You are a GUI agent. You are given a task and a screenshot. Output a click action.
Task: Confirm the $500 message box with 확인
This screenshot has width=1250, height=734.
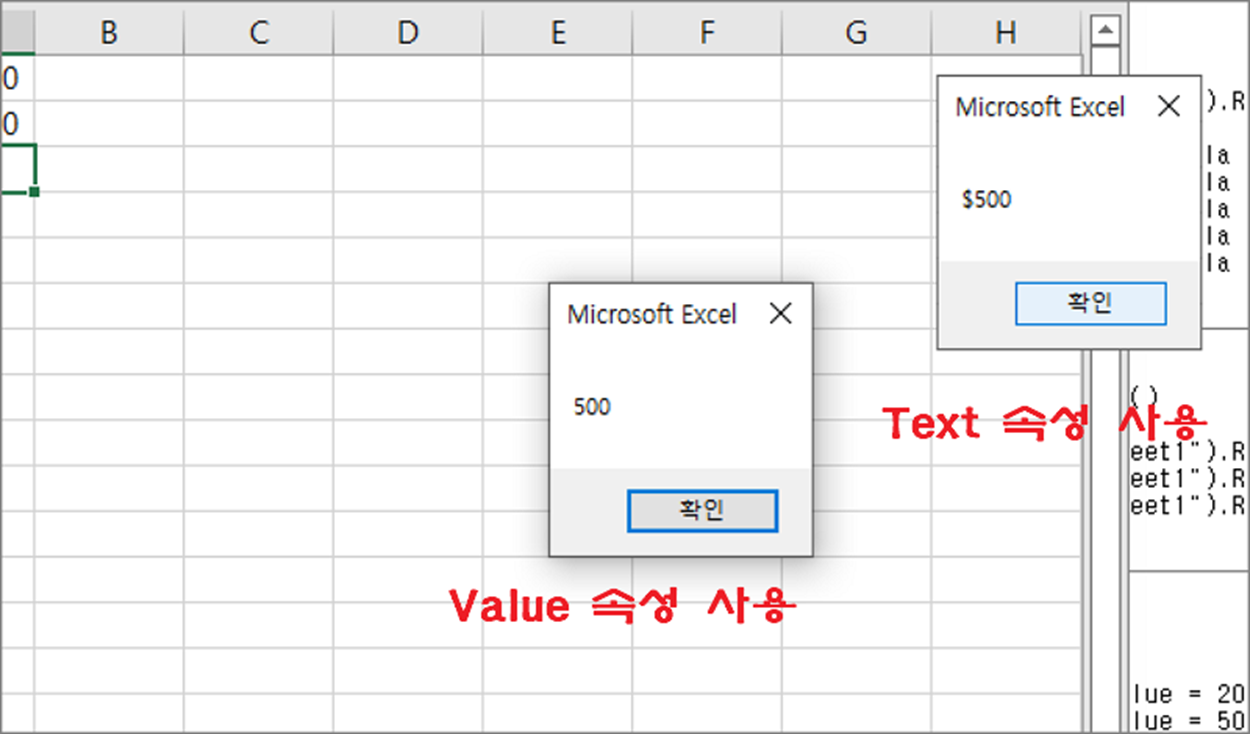coord(1090,303)
